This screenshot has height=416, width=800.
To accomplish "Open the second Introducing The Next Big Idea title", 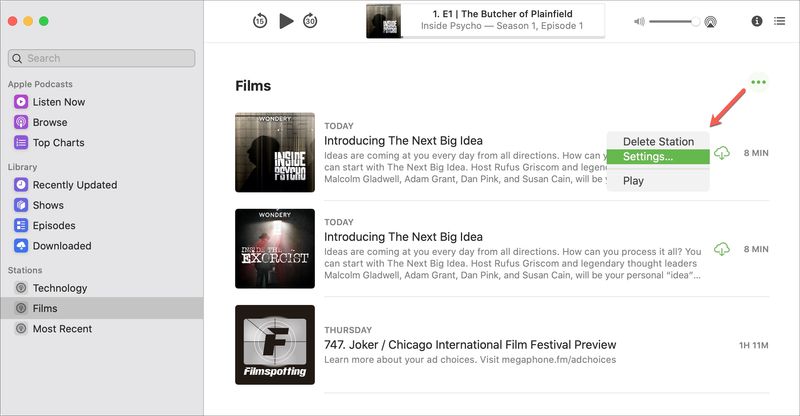I will tap(403, 237).
